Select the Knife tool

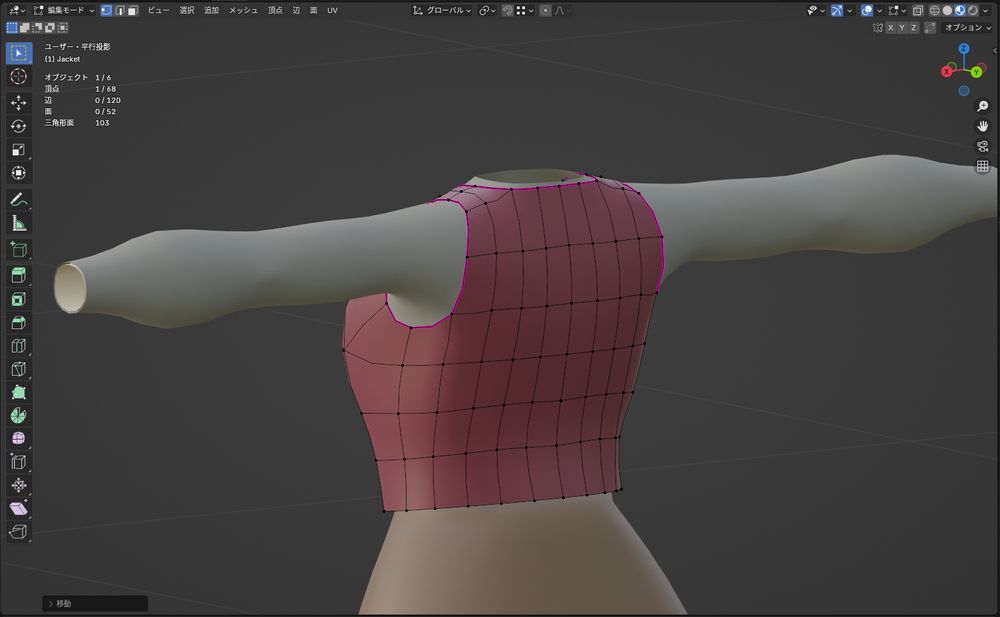click(18, 369)
